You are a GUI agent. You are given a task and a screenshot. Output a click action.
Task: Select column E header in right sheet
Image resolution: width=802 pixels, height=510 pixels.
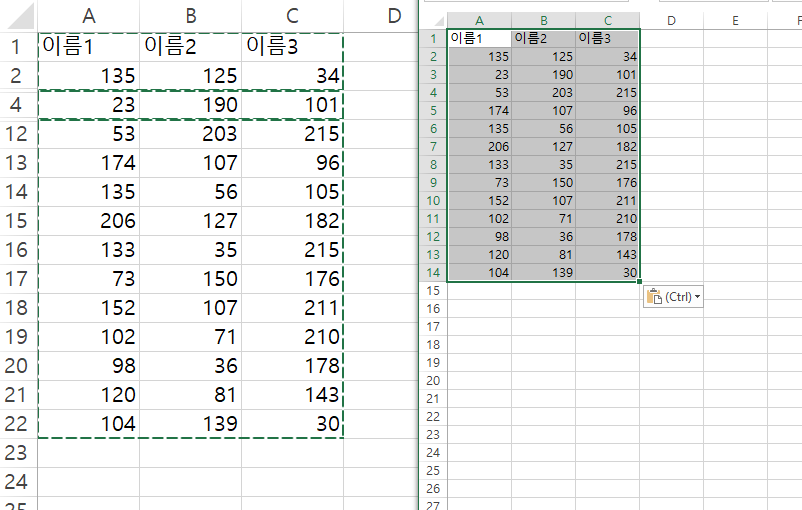pos(735,20)
